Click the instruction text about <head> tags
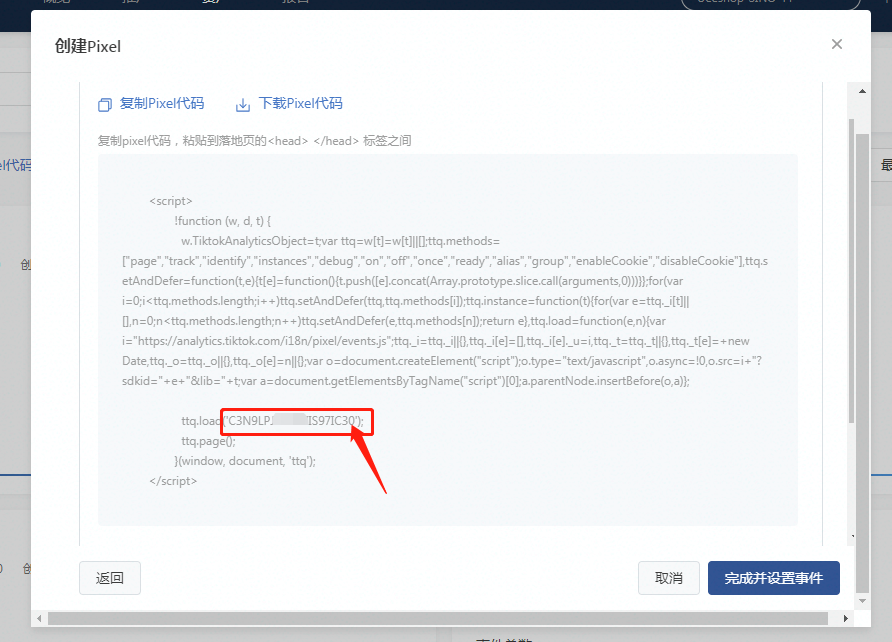 [254, 141]
